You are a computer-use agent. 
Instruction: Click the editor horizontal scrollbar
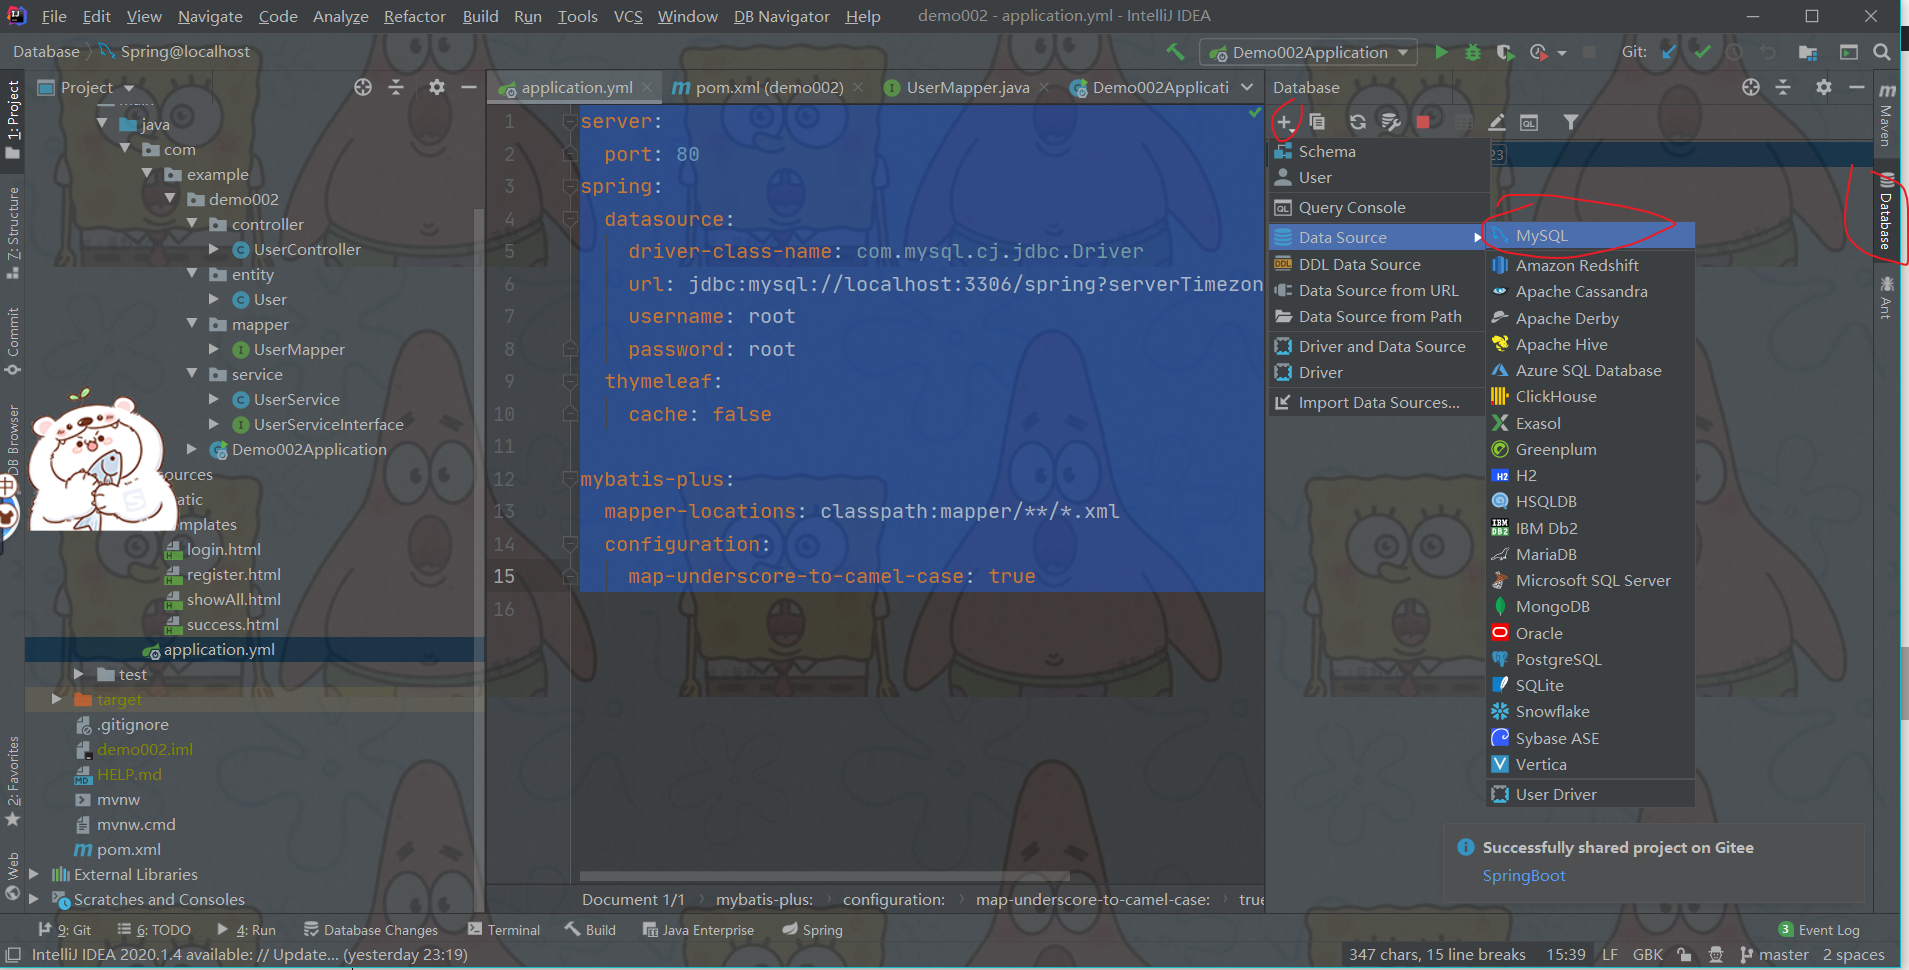[825, 877]
